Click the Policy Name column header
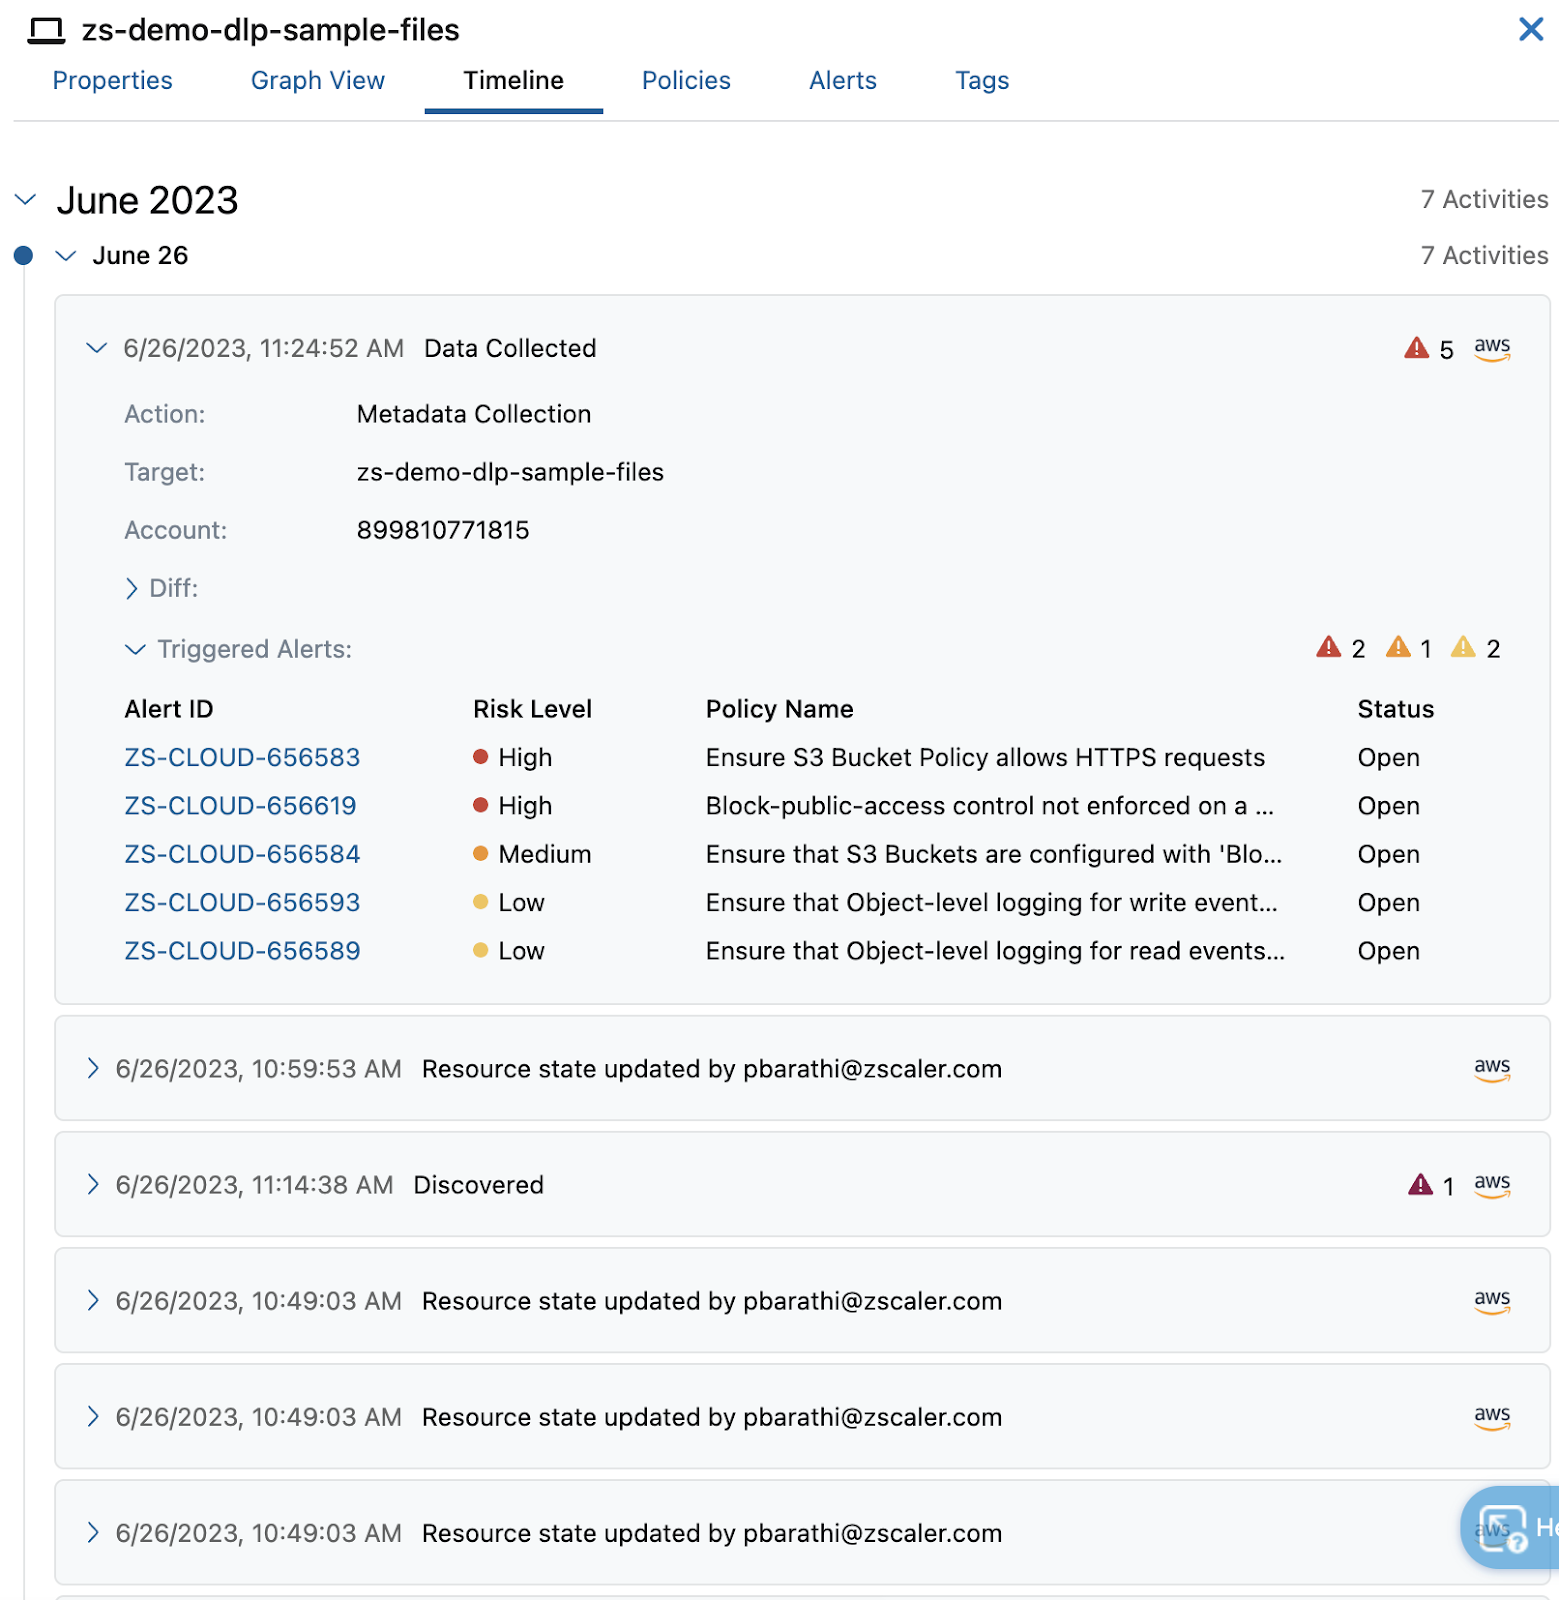Viewport: 1559px width, 1600px height. click(780, 709)
